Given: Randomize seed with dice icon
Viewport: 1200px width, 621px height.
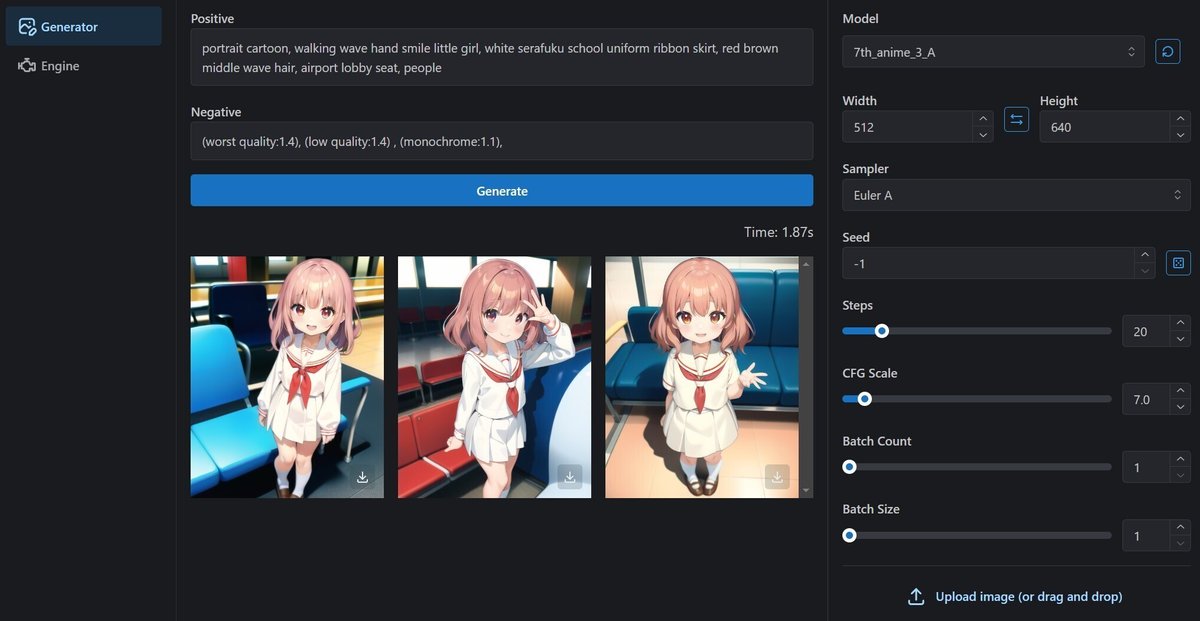Looking at the screenshot, I should 1178,263.
